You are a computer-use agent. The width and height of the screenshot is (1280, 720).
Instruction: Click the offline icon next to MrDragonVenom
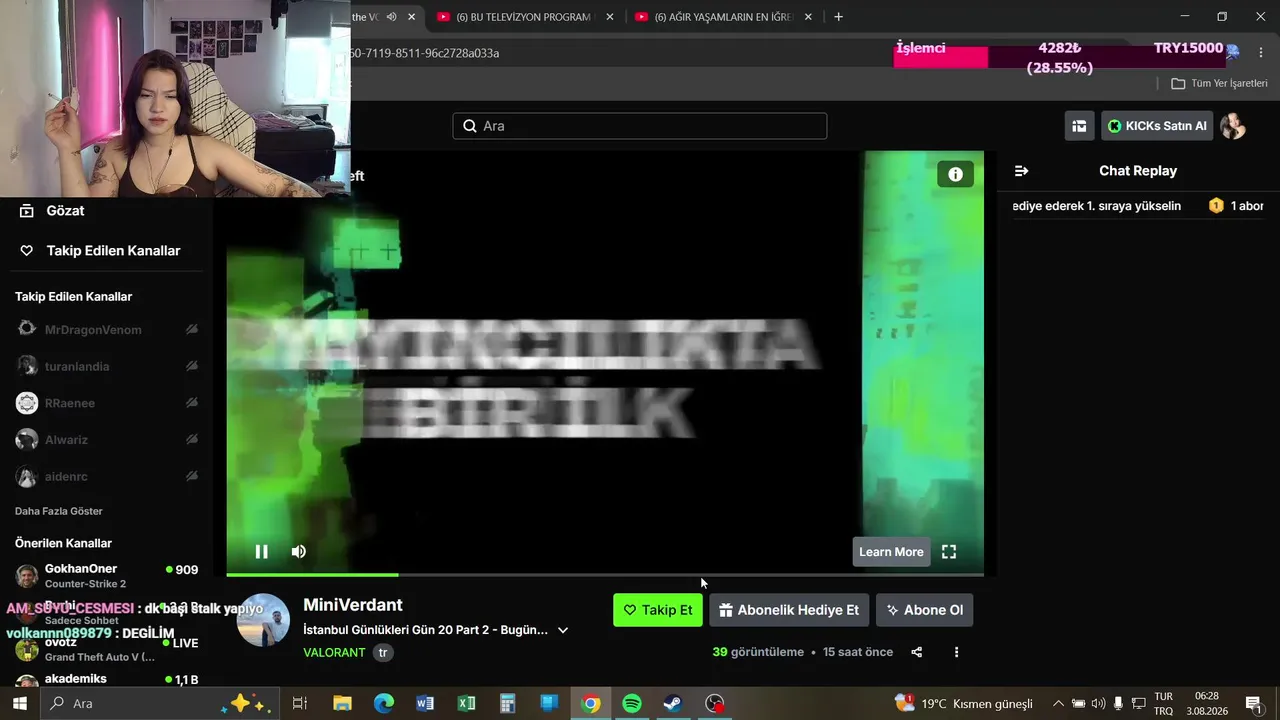191,330
